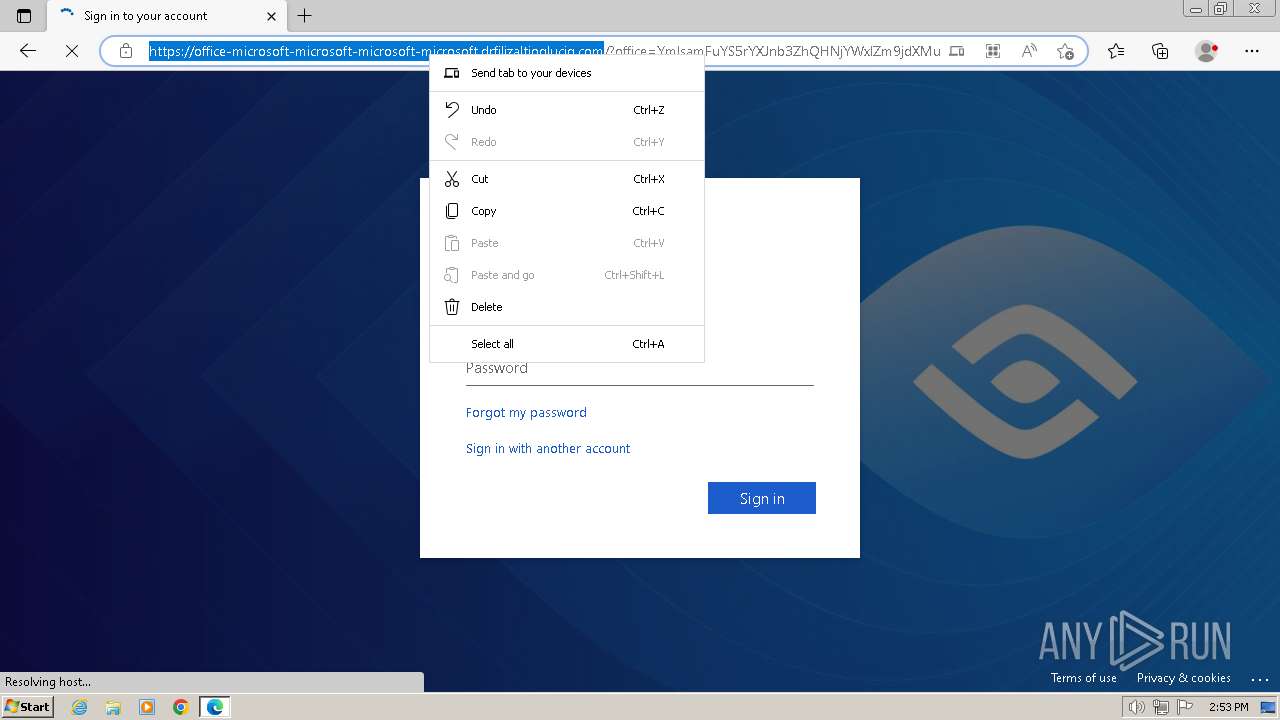Click 'Sign in with another account' link

pyautogui.click(x=548, y=448)
